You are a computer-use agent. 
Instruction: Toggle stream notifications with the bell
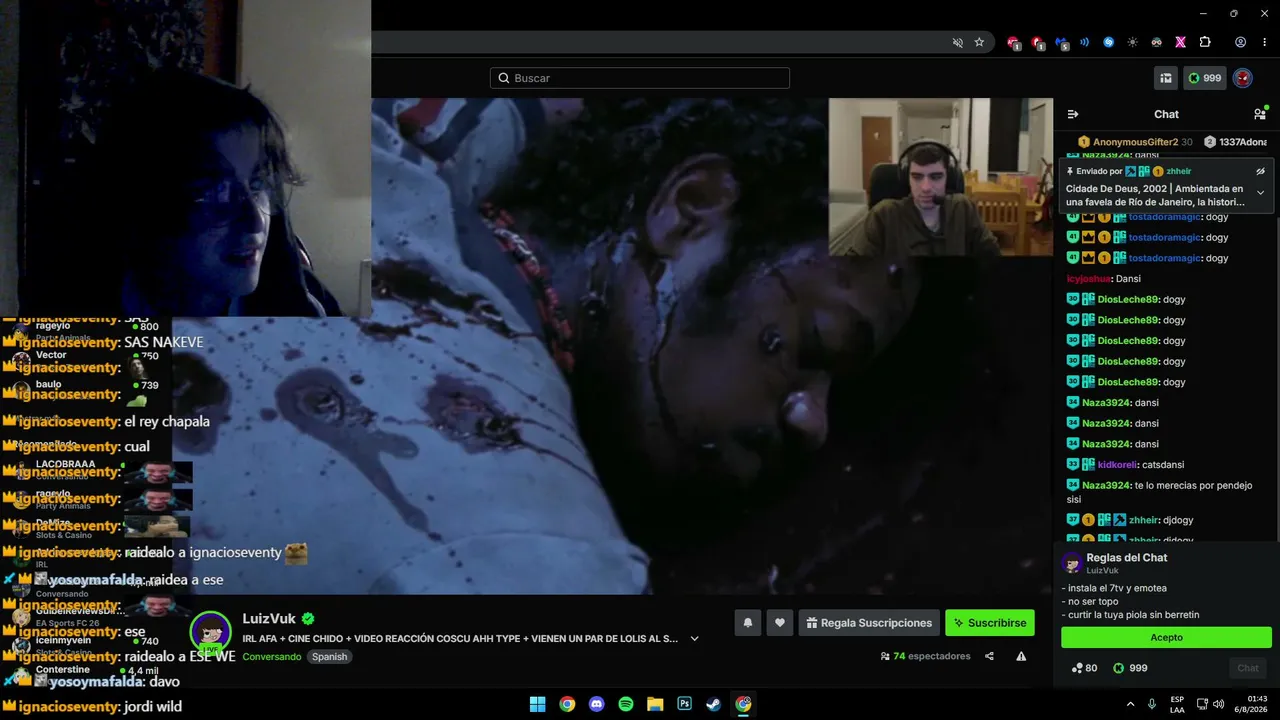747,623
